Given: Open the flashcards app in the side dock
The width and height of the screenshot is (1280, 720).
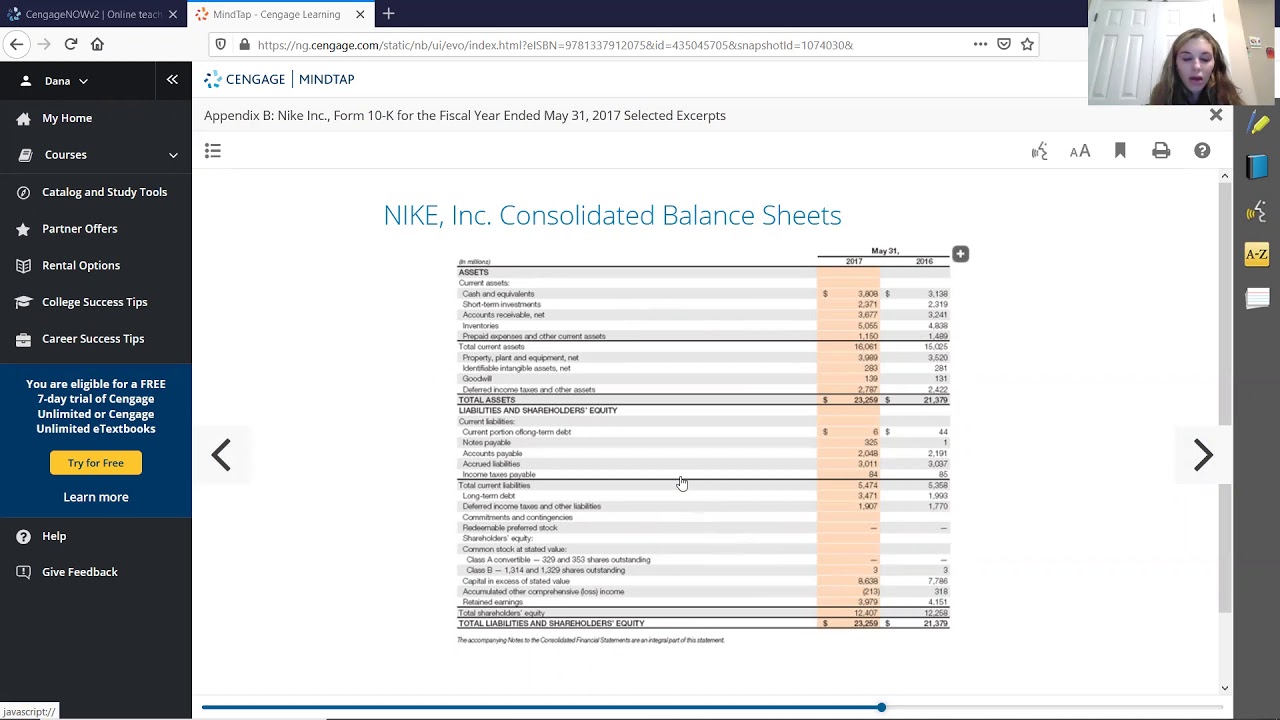Looking at the screenshot, I should click(x=1257, y=298).
